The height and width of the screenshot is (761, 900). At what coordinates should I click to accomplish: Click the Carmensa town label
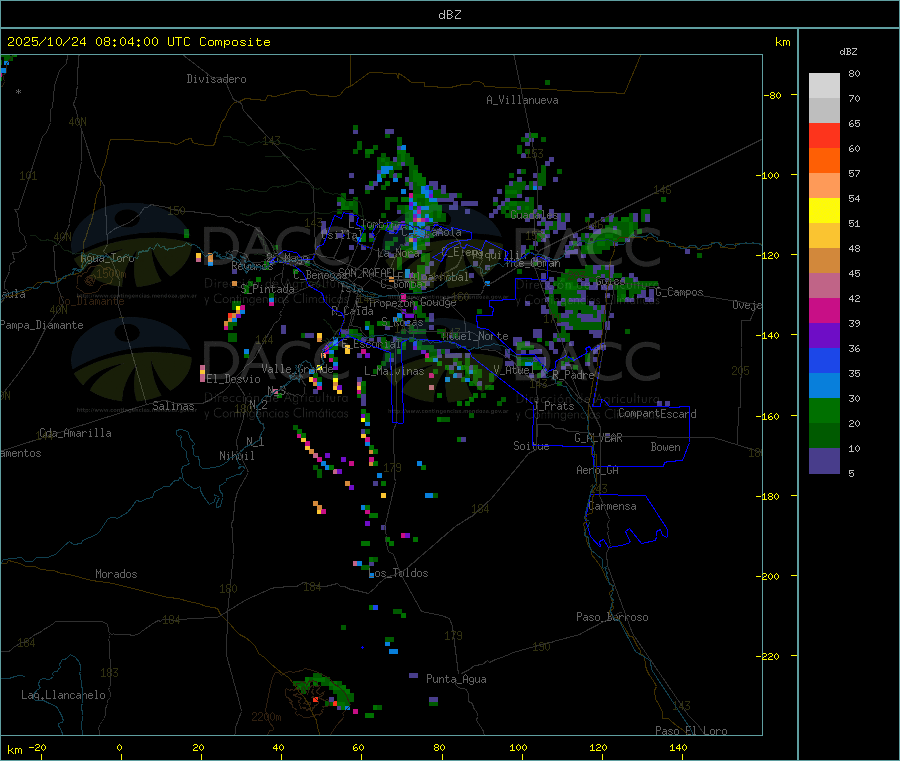(612, 506)
